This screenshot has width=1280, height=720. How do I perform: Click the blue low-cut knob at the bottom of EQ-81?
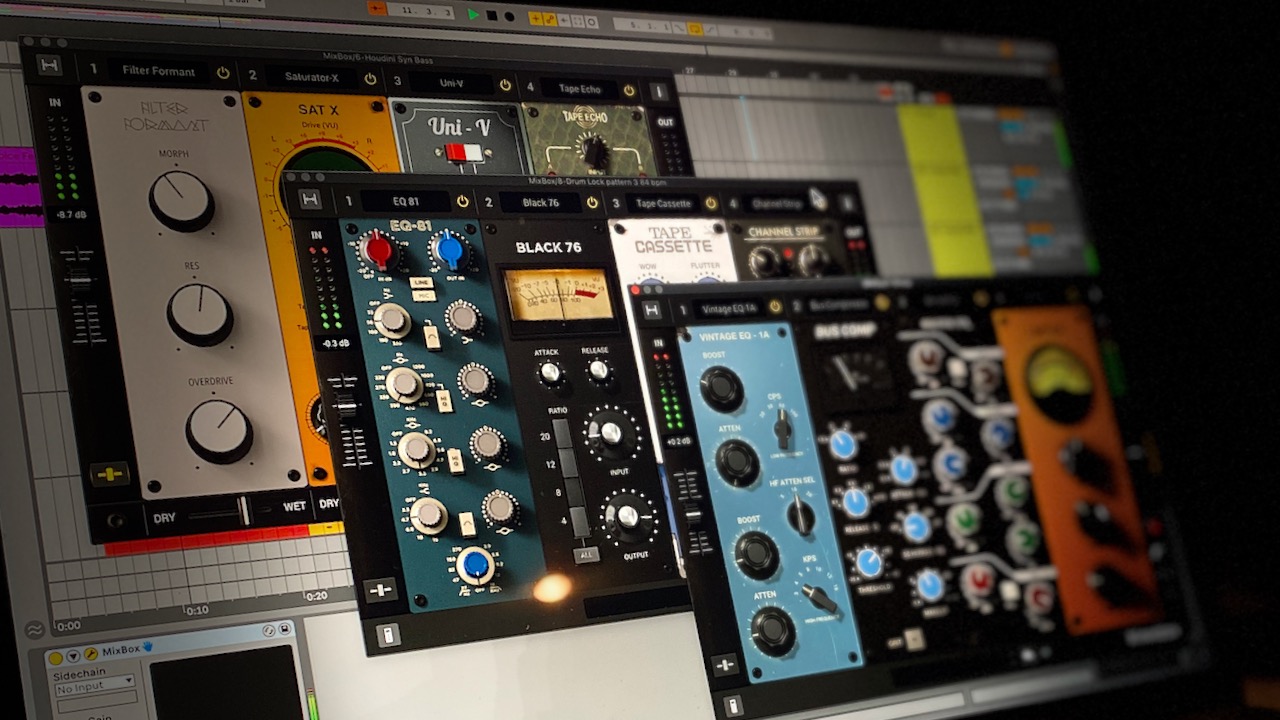click(476, 565)
